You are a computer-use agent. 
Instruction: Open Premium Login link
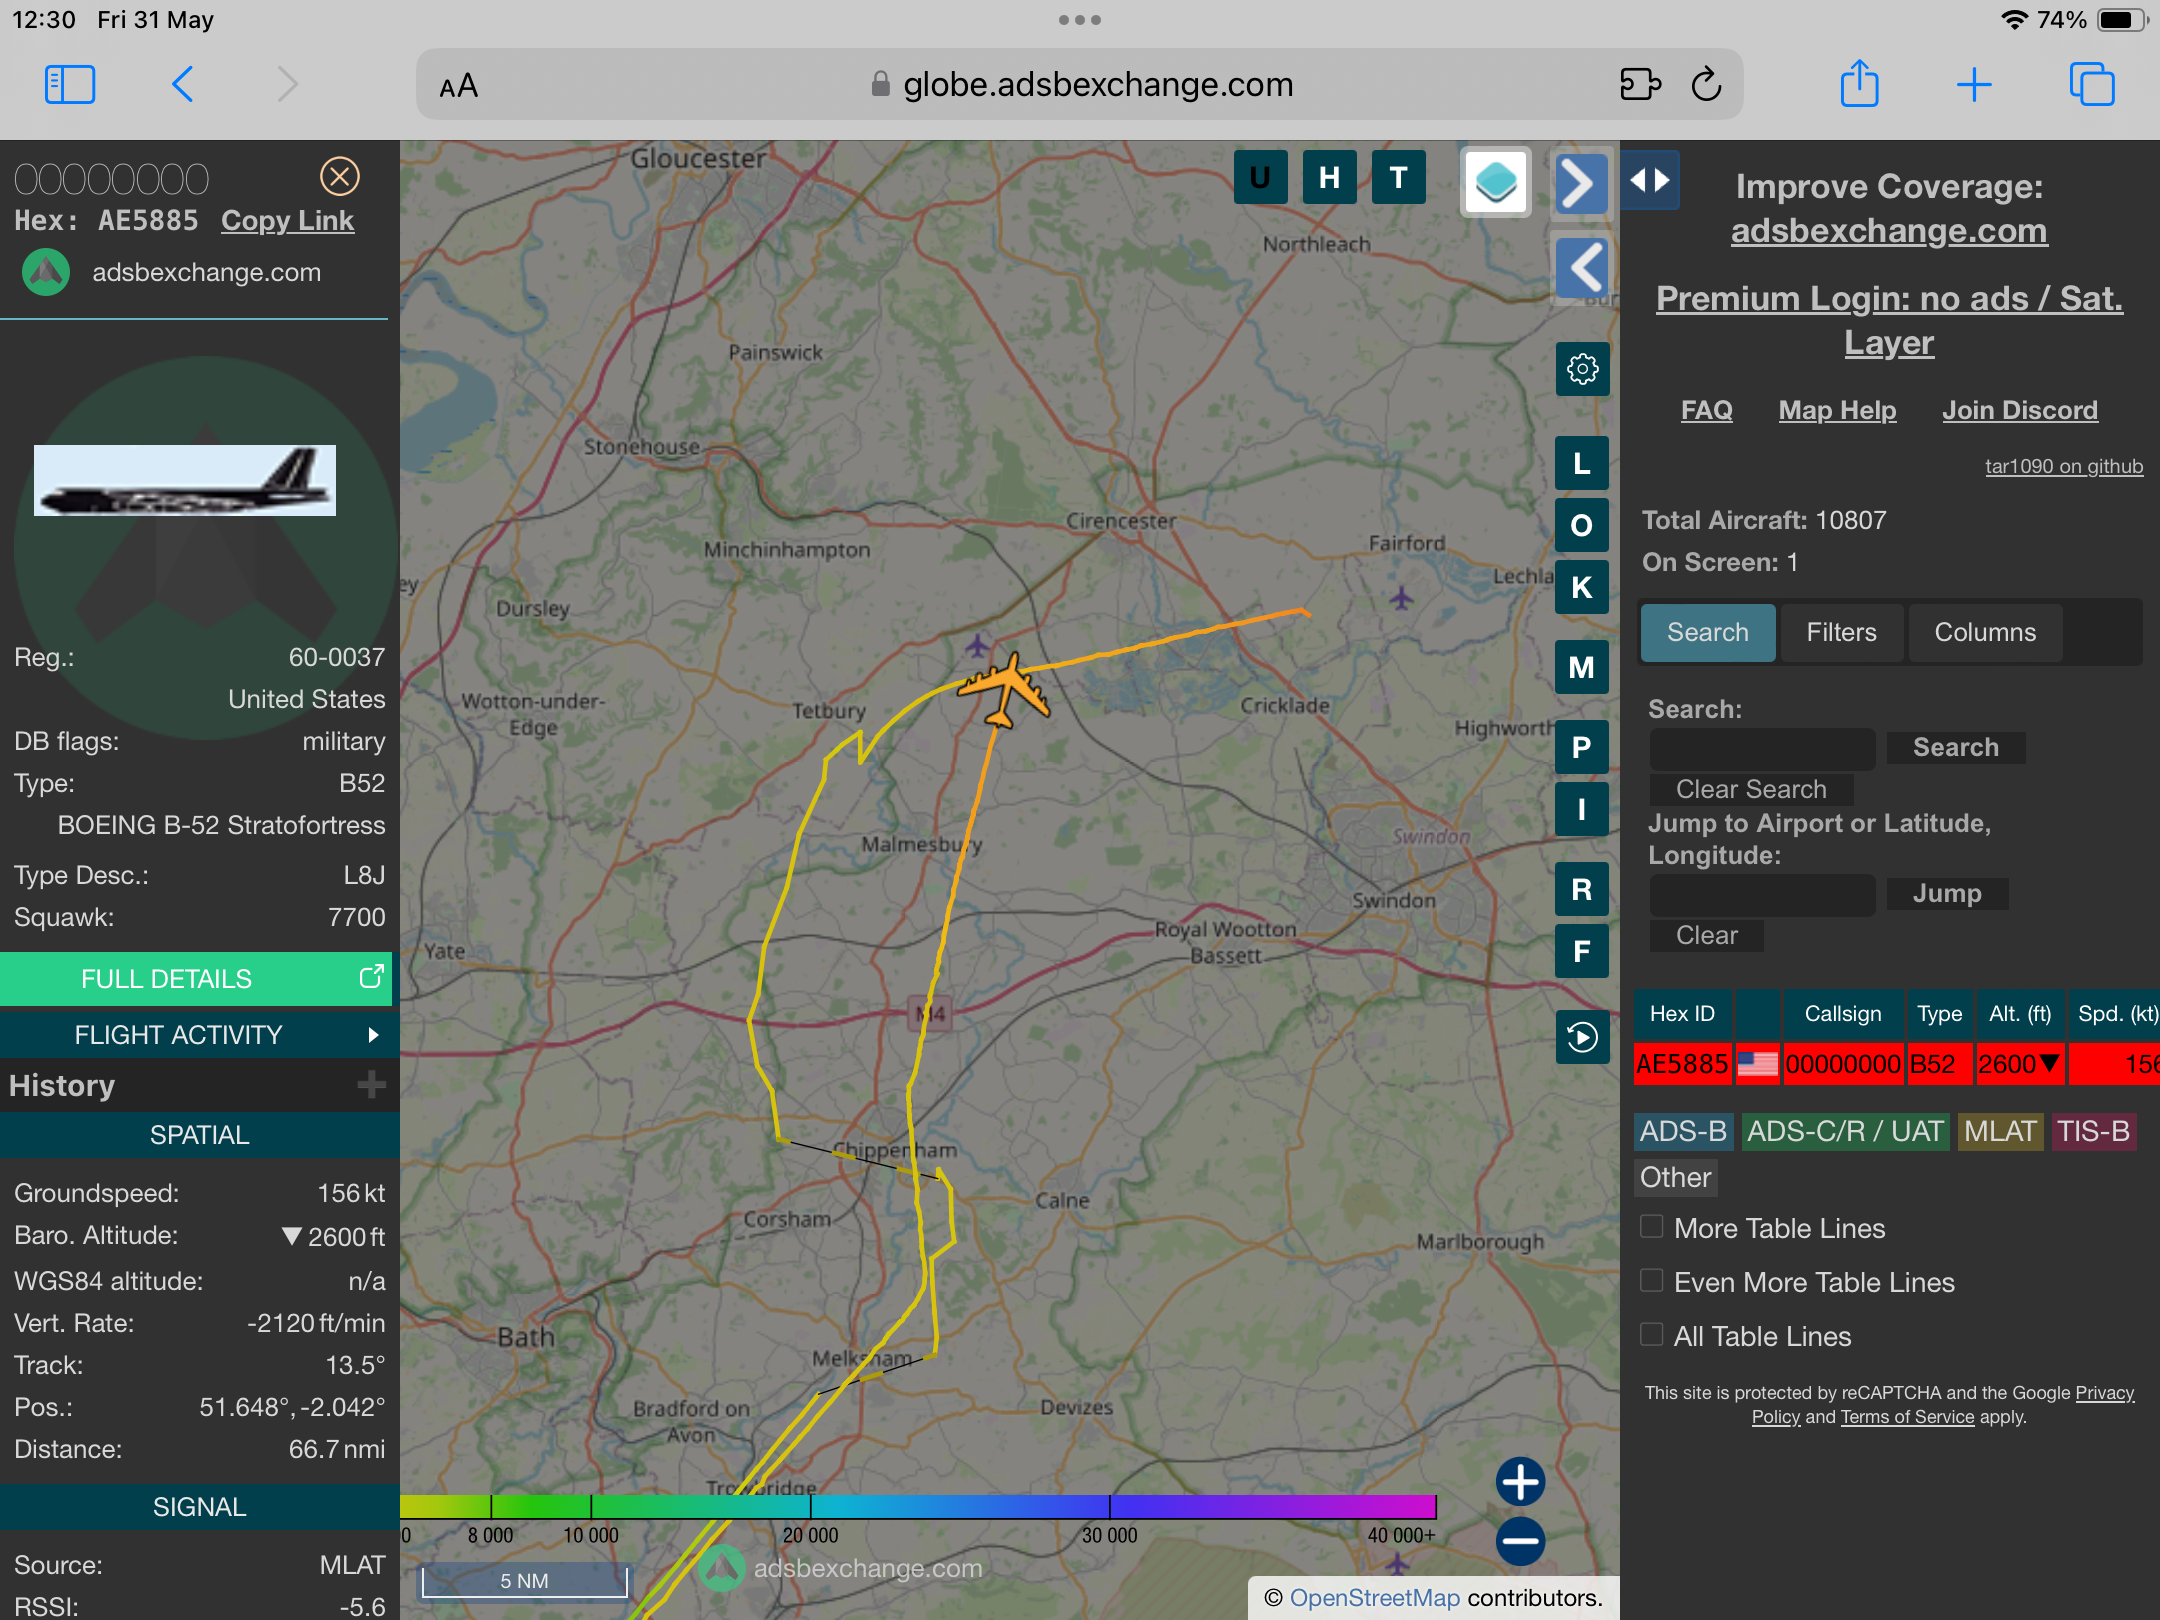coord(1889,320)
